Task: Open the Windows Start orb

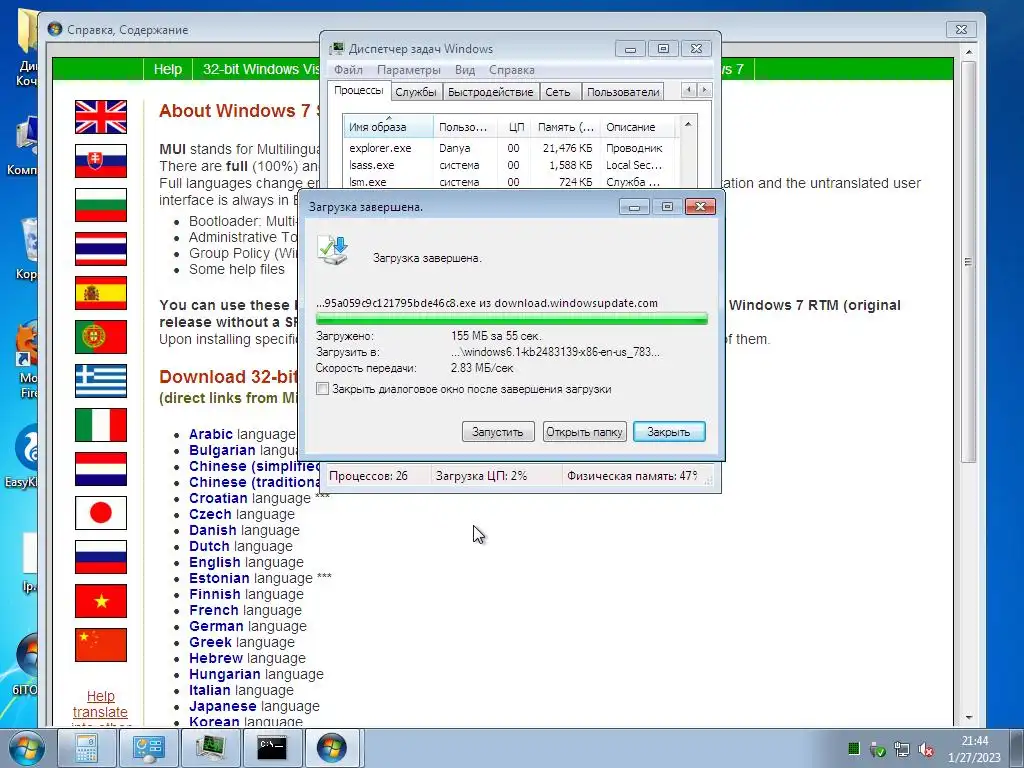Action: [27, 748]
